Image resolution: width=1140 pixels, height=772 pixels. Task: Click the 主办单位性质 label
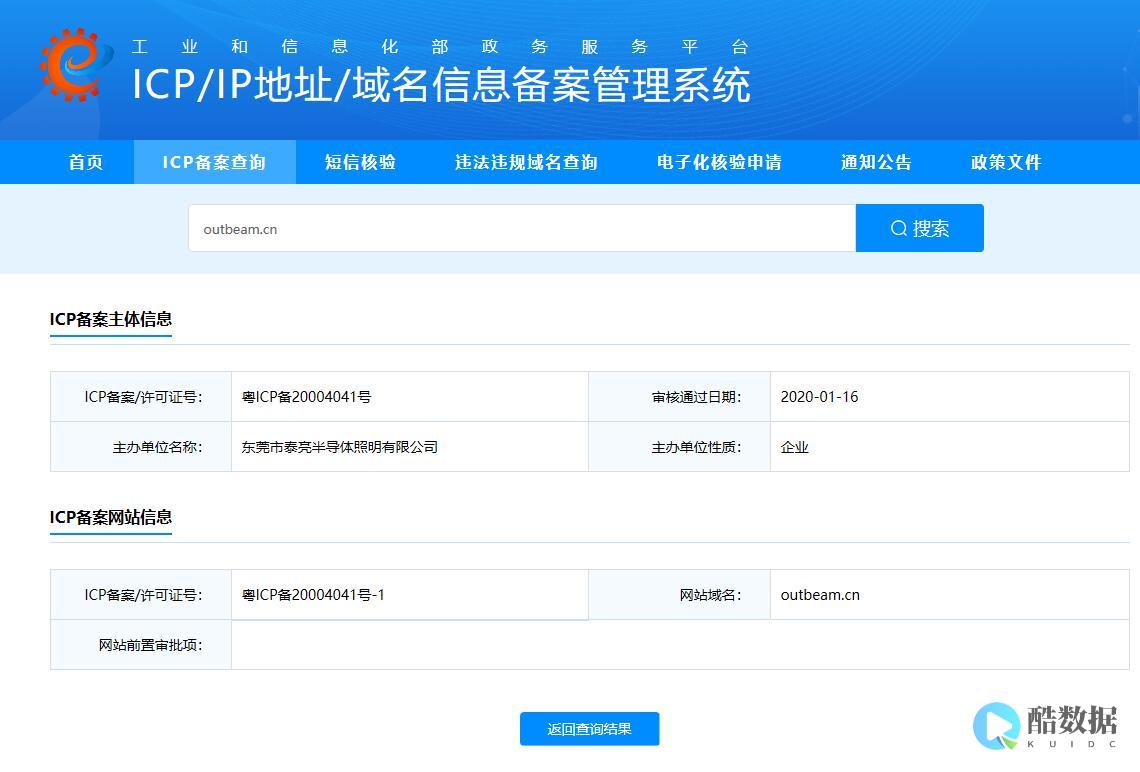697,447
